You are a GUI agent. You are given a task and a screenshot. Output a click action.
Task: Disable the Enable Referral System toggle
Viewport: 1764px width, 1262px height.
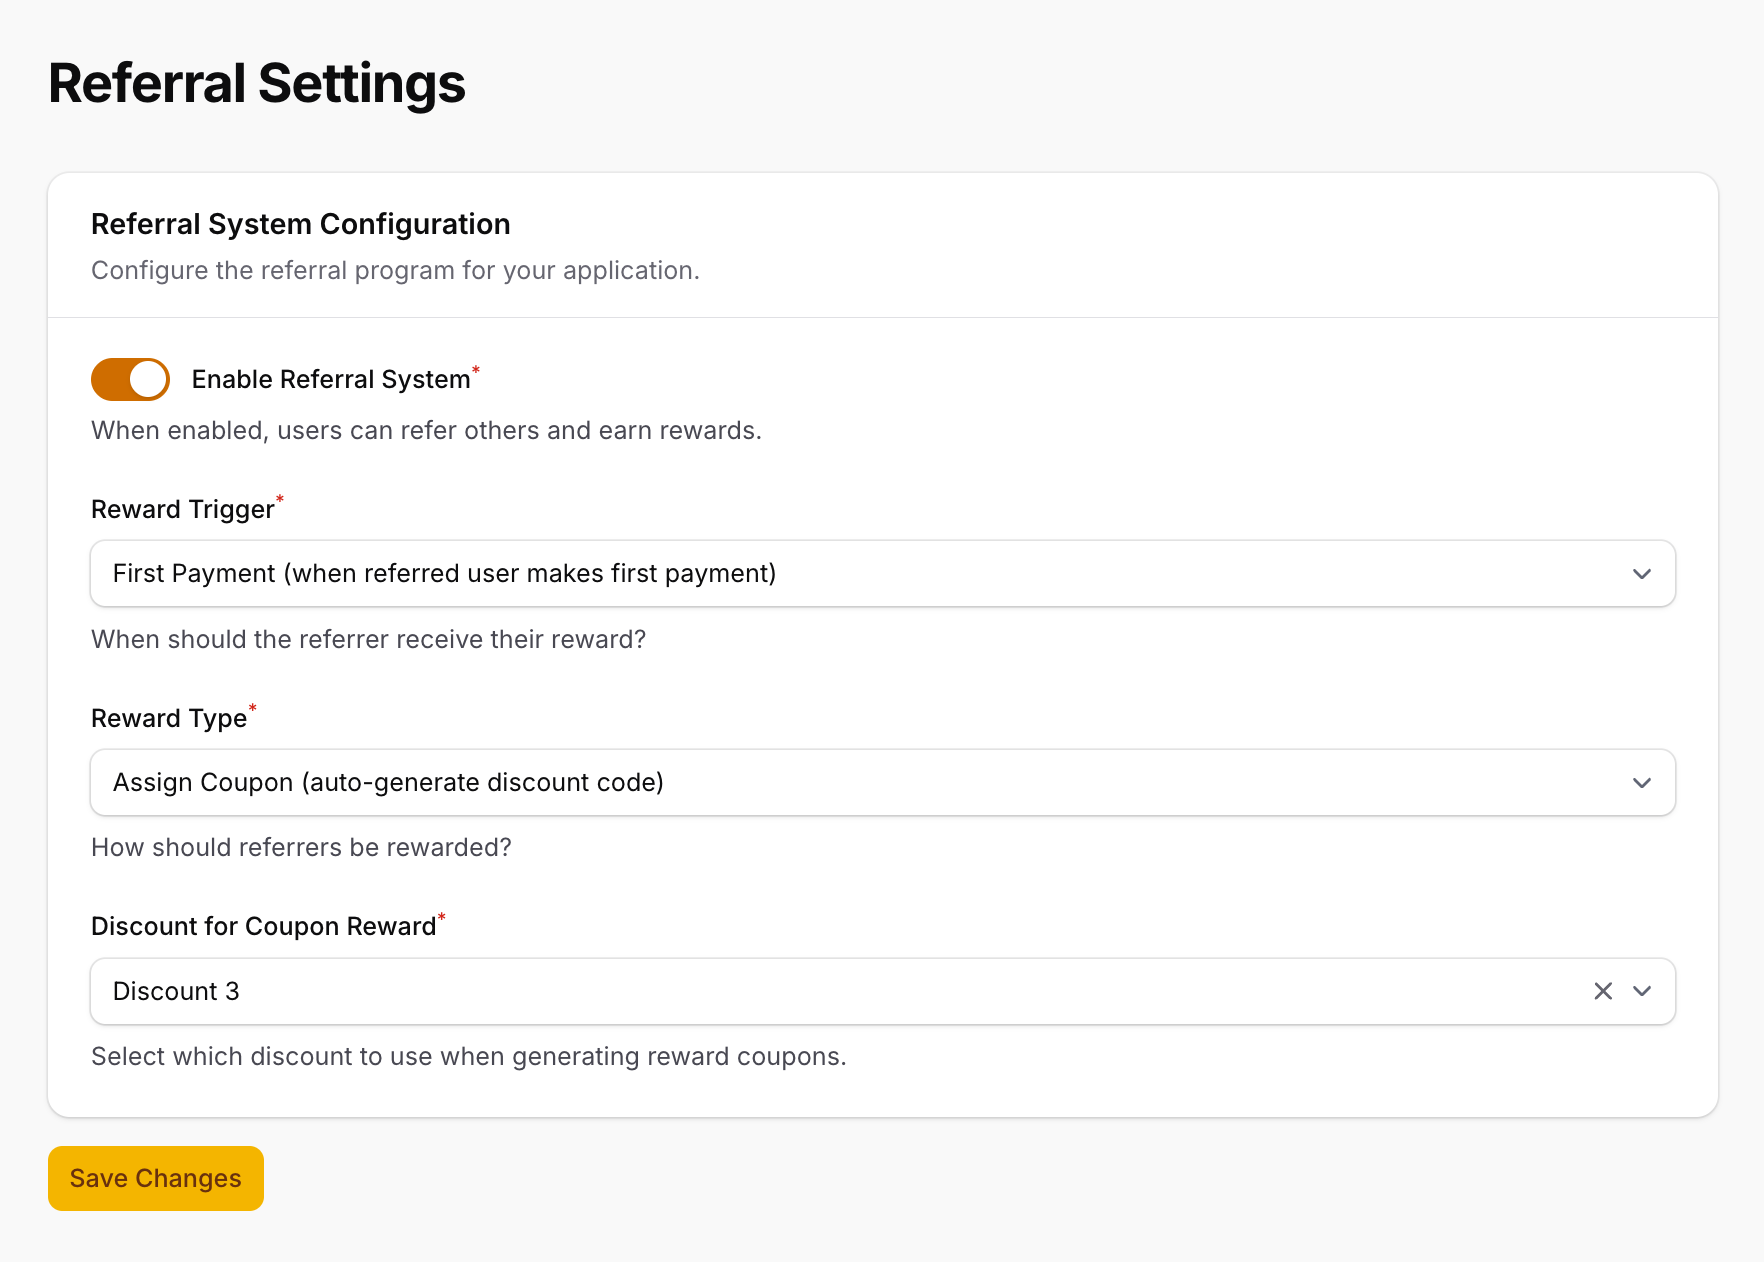pyautogui.click(x=130, y=379)
